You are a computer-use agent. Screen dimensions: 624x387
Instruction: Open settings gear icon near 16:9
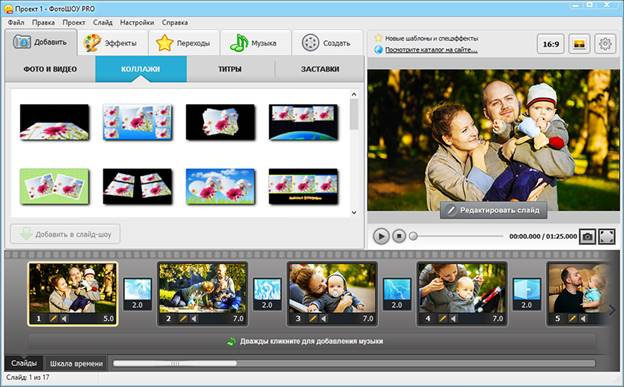pyautogui.click(x=605, y=44)
